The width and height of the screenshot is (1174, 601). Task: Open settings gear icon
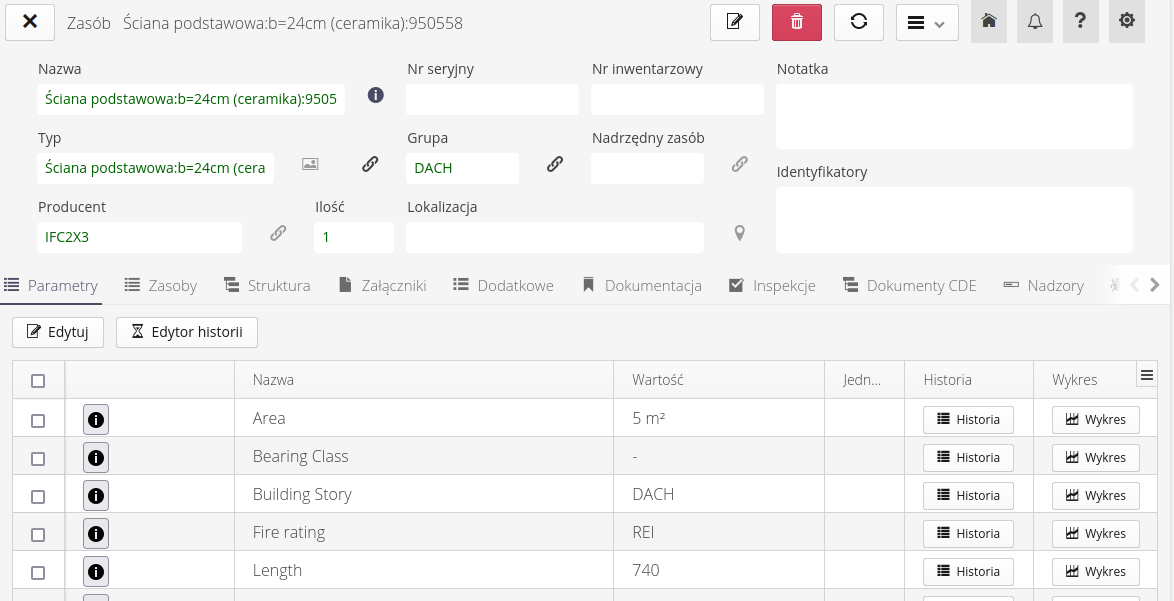tap(1127, 22)
